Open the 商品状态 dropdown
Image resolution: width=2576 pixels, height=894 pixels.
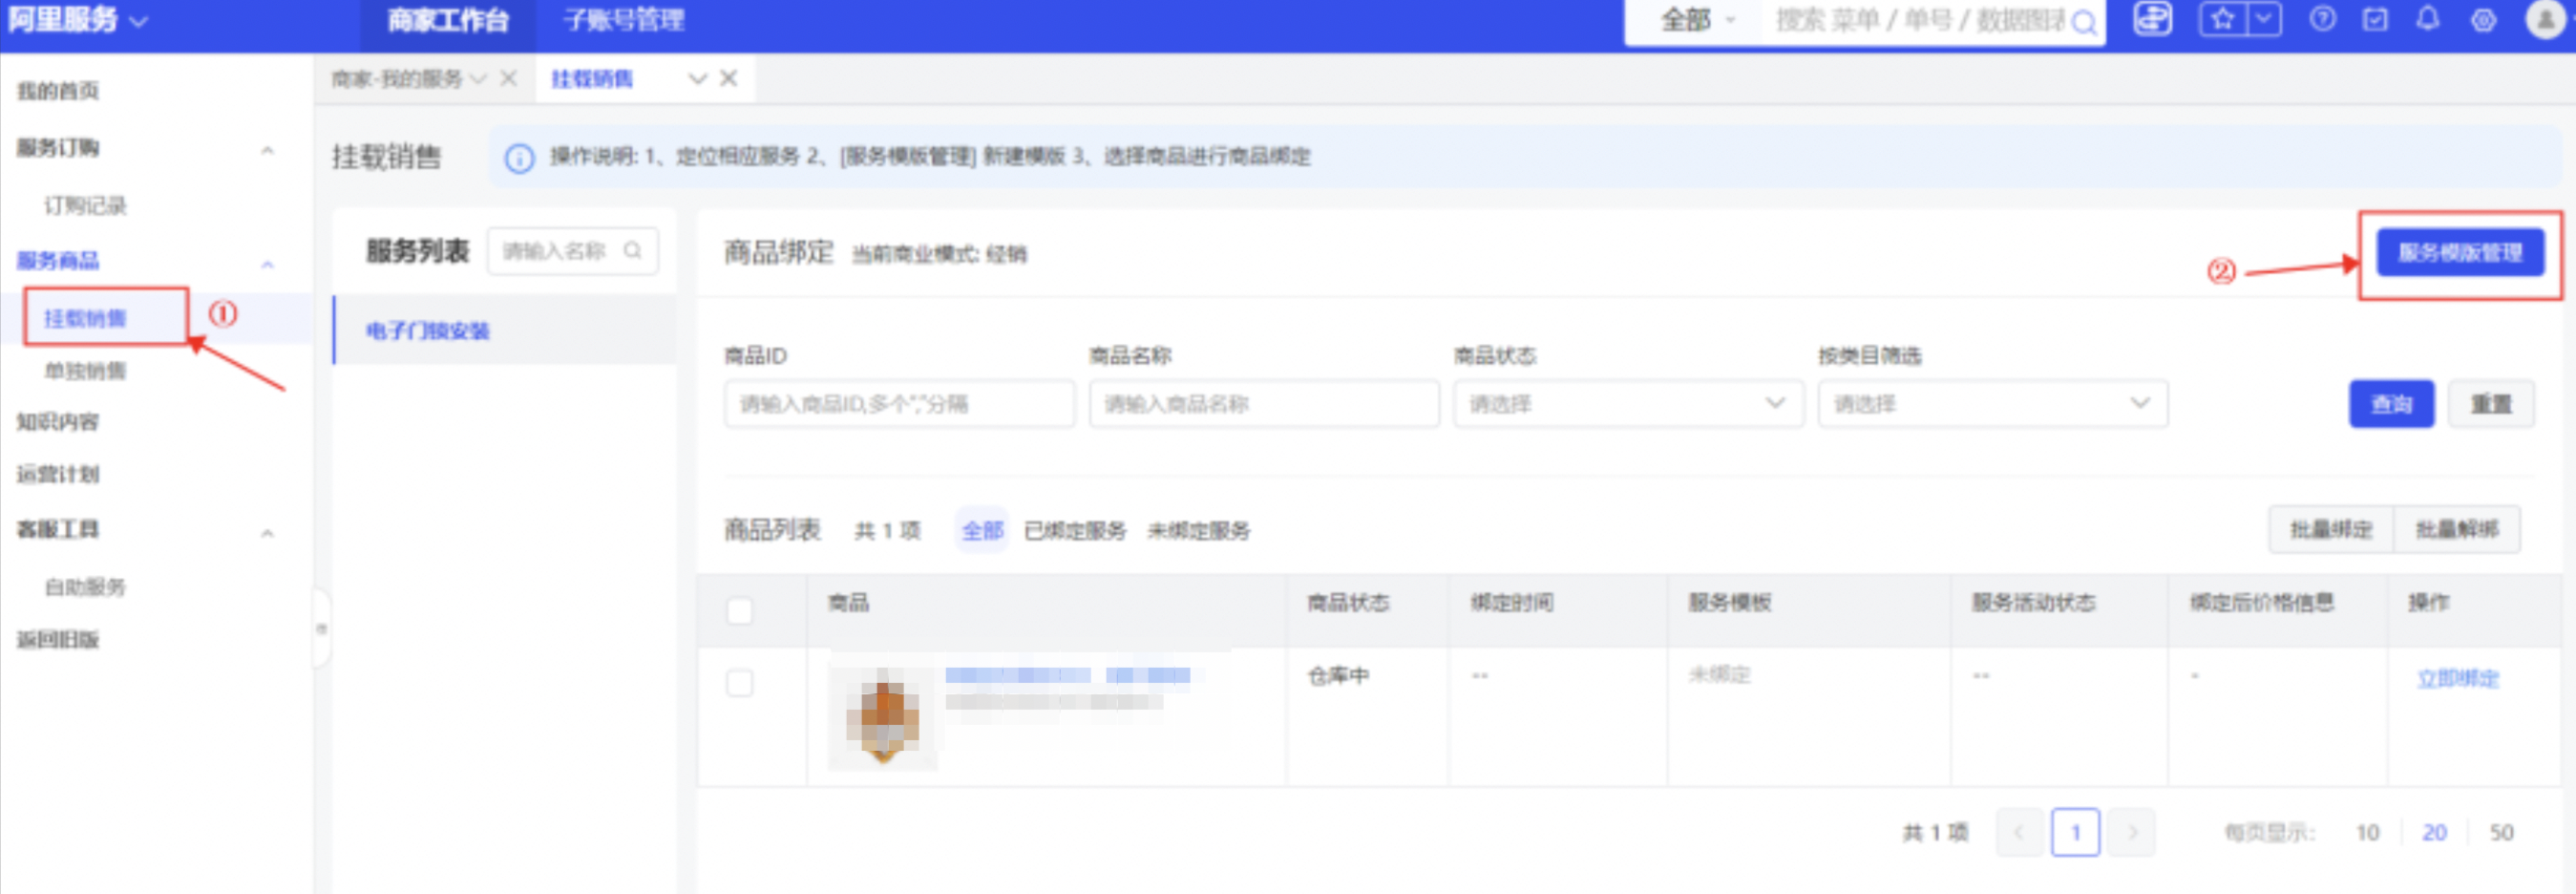point(1628,404)
